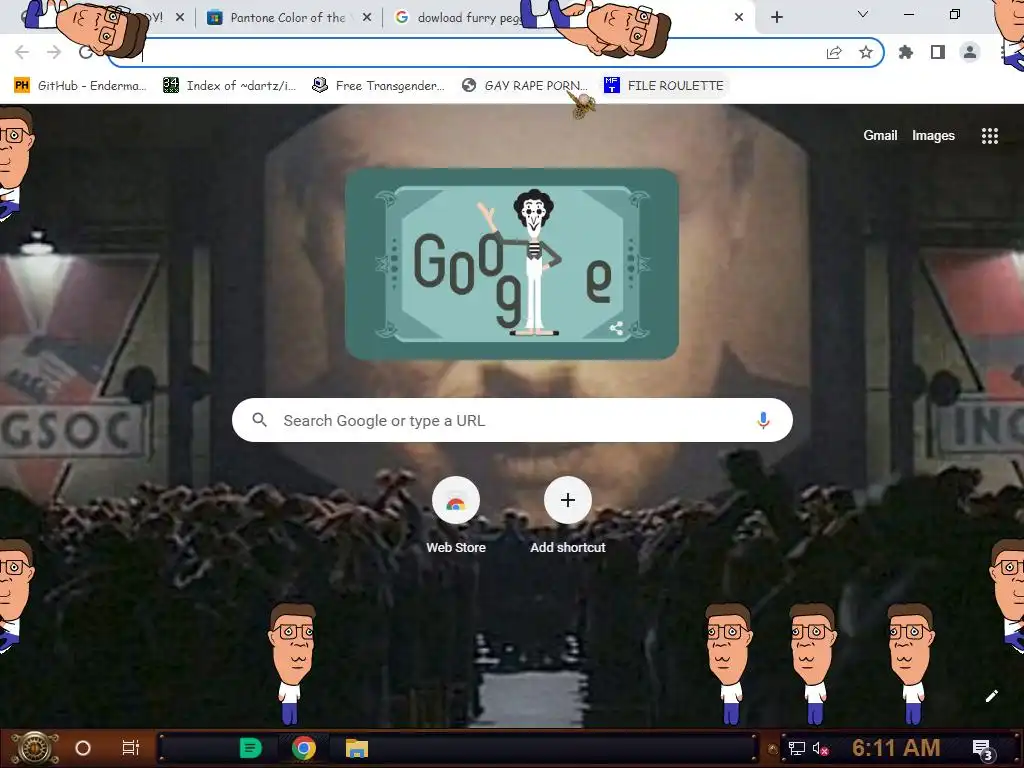The width and height of the screenshot is (1024, 768).
Task: Restore down the browser window
Action: coord(955,14)
